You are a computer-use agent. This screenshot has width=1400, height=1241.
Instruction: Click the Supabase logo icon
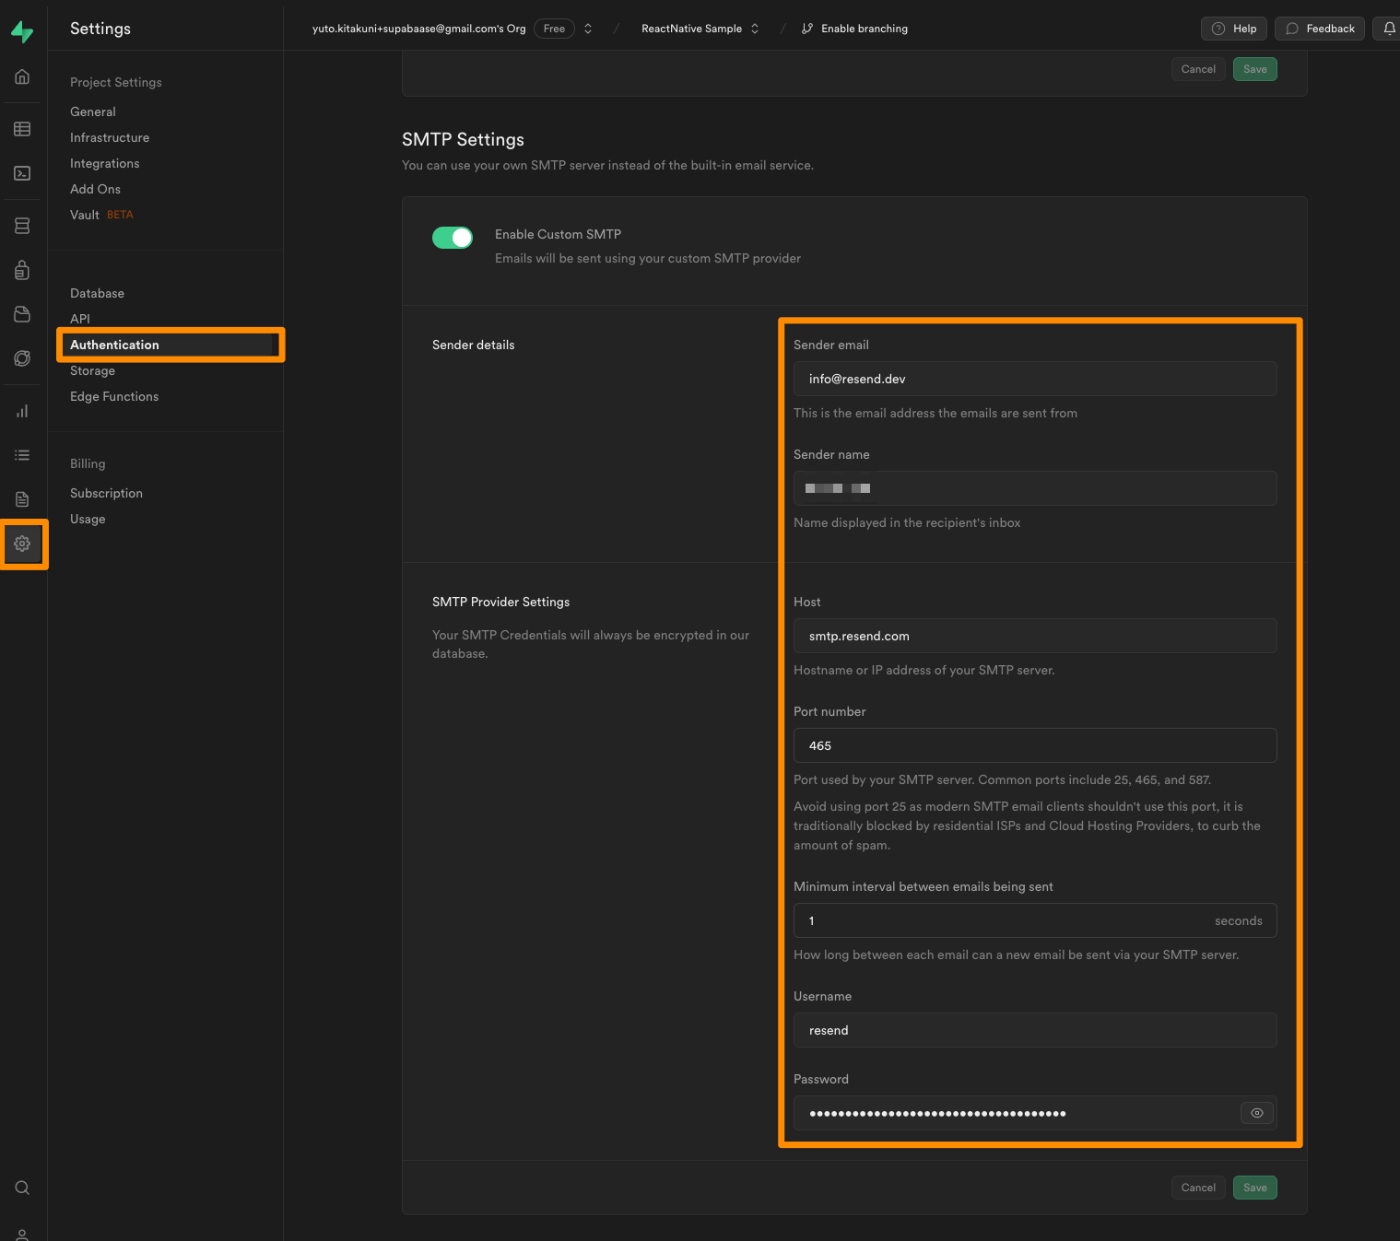(x=22, y=31)
